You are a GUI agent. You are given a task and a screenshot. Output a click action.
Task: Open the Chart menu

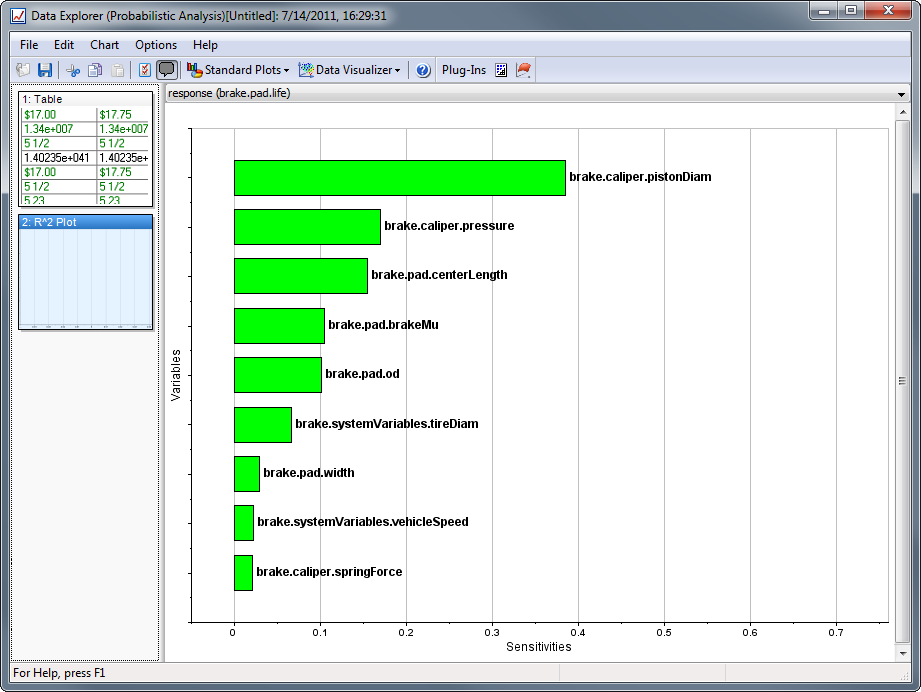click(104, 45)
